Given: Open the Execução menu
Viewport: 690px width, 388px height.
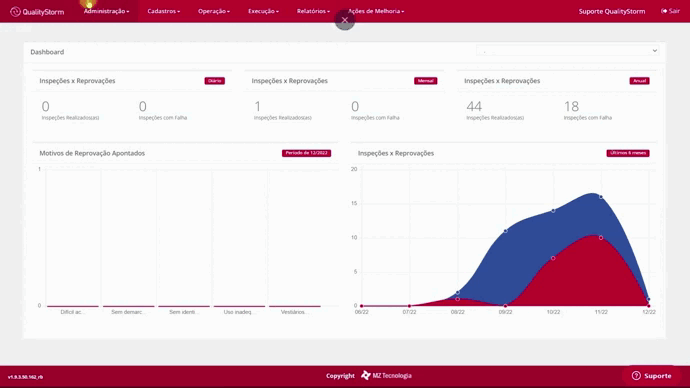Looking at the screenshot, I should click(263, 11).
